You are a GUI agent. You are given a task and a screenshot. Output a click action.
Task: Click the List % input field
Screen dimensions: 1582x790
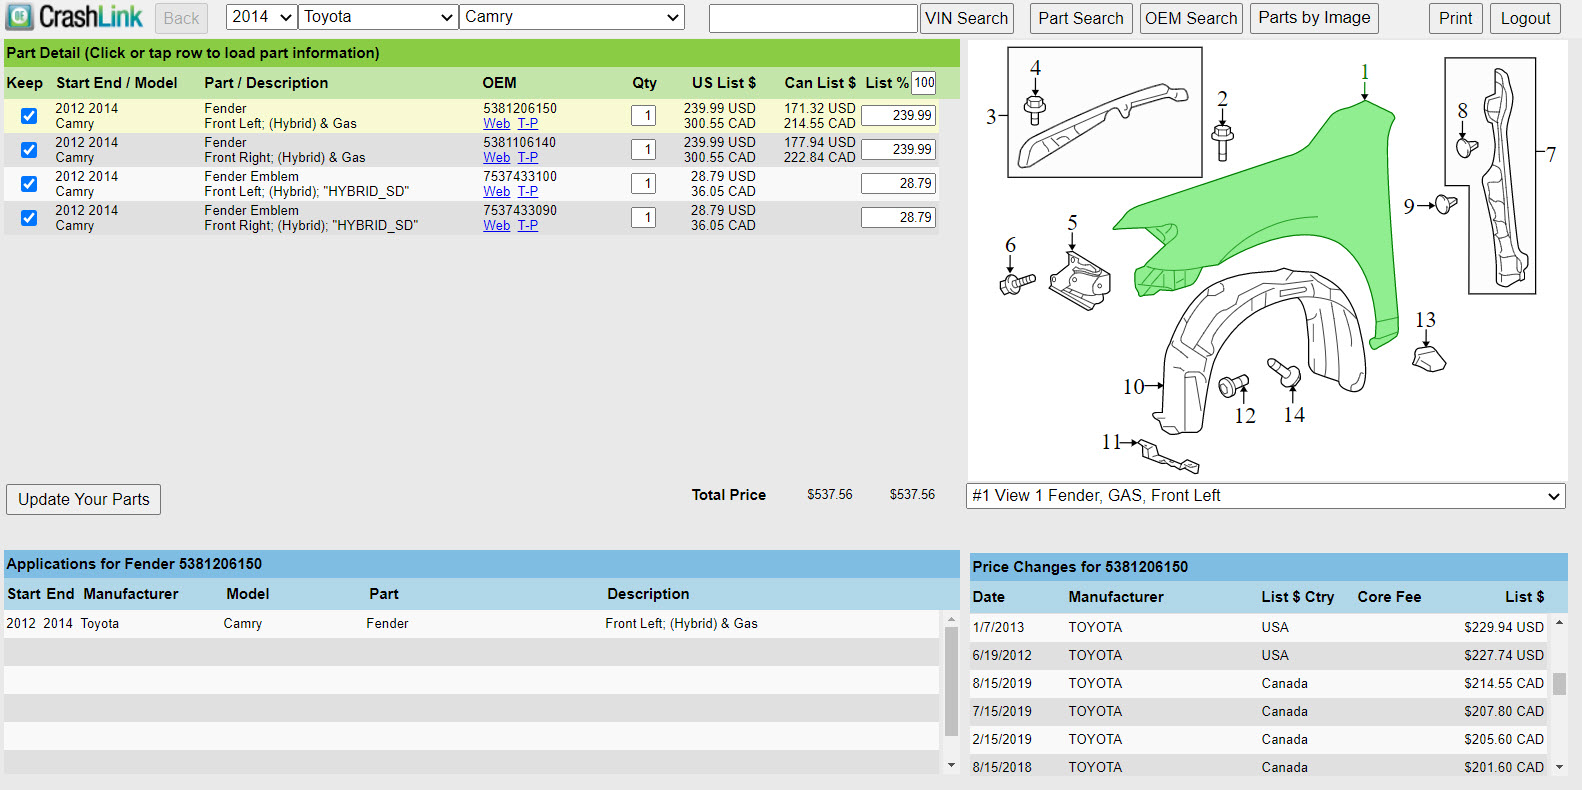tap(924, 83)
